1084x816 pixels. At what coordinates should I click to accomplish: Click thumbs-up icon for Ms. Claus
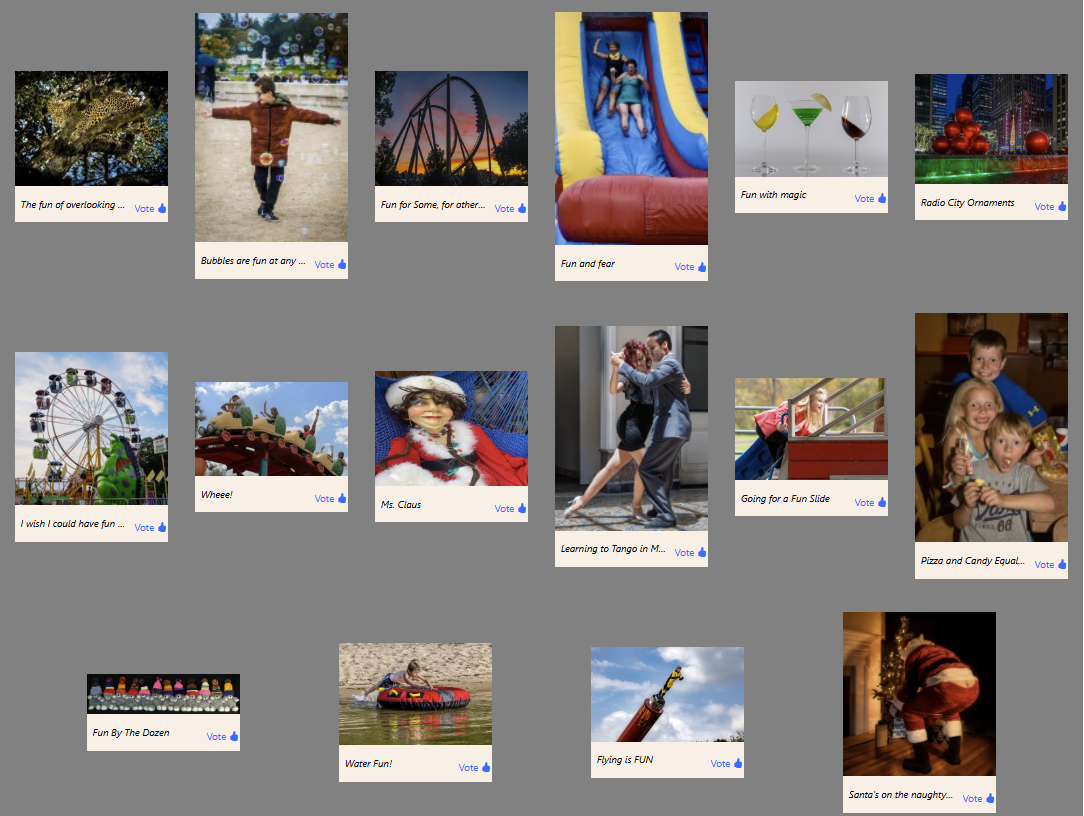click(x=522, y=508)
